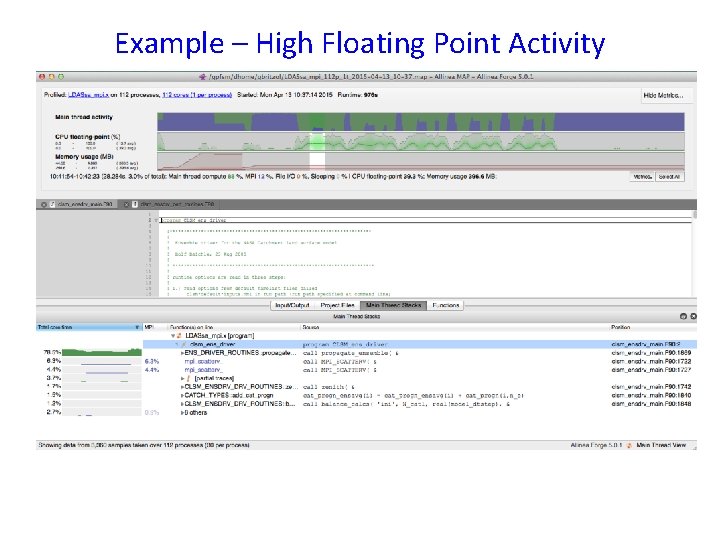Click the program icon beside LDASsa_mpi.x
The image size is (720, 540).
click(179, 336)
